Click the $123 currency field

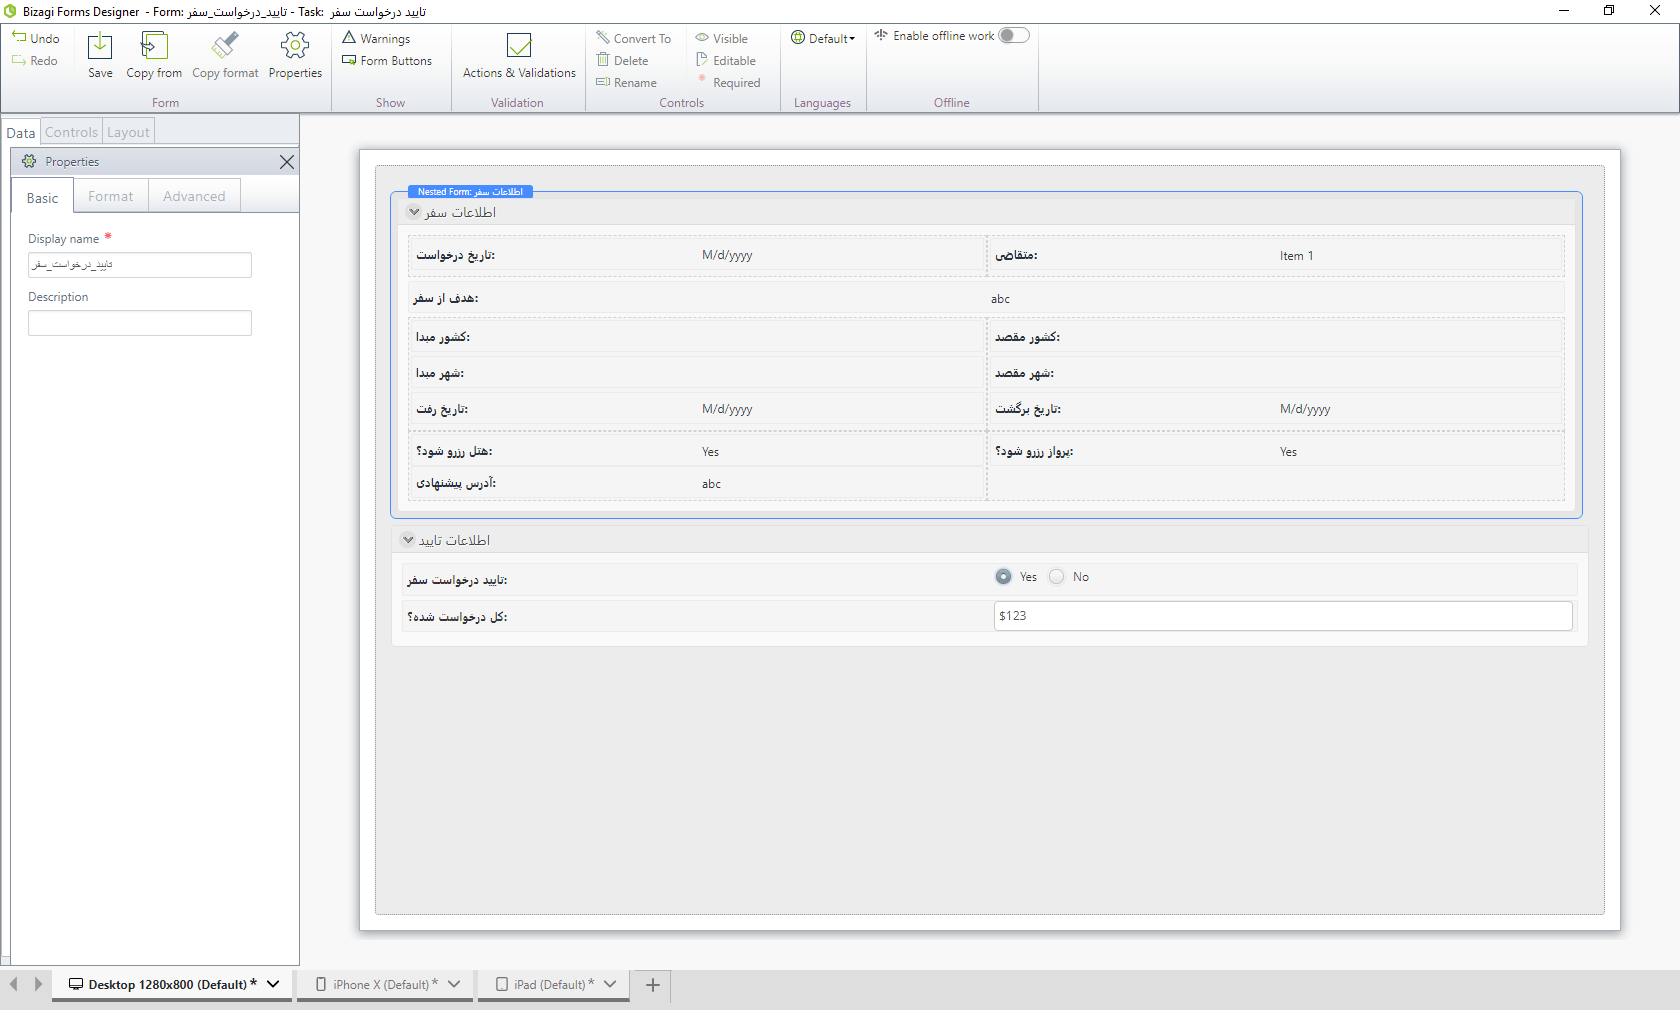point(1283,616)
